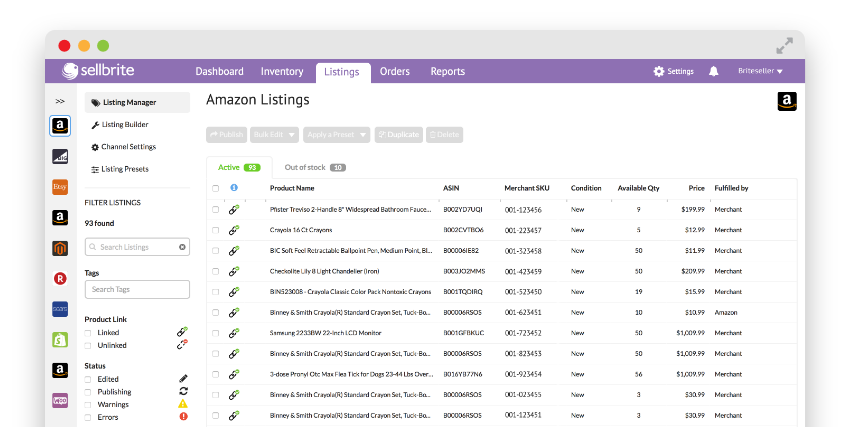Click ASIN B002YD7UQI cell
This screenshot has width=850, height=427.
(463, 209)
